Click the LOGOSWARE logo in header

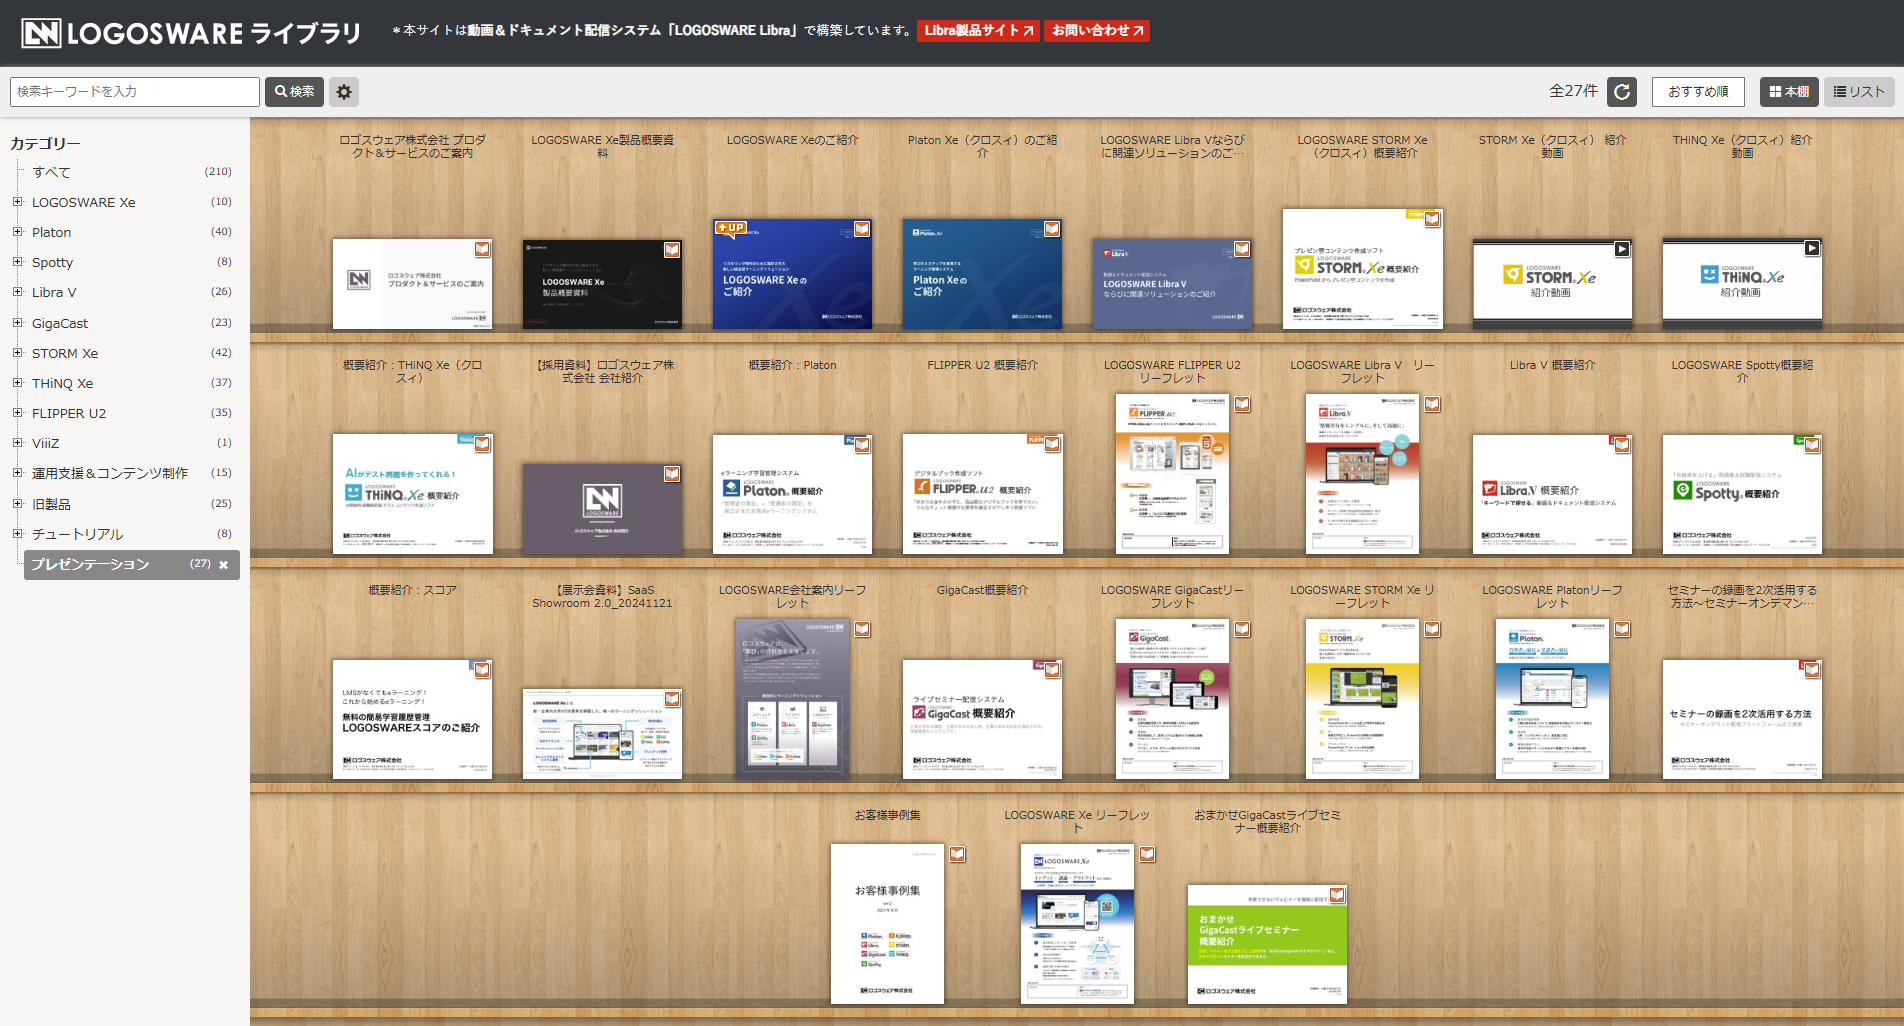tap(190, 33)
